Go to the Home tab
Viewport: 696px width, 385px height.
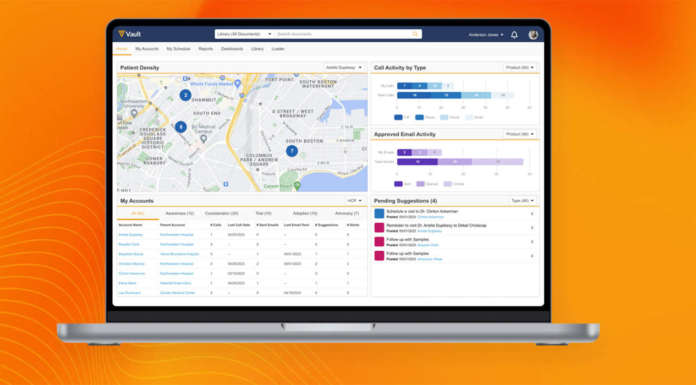point(122,49)
